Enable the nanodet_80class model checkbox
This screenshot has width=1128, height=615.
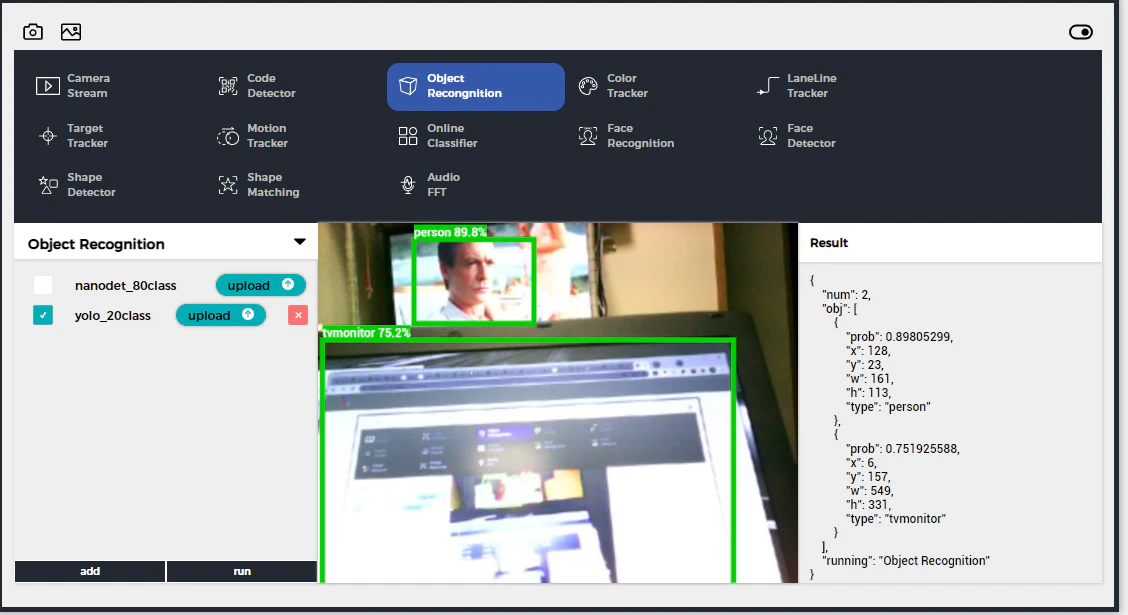(43, 285)
